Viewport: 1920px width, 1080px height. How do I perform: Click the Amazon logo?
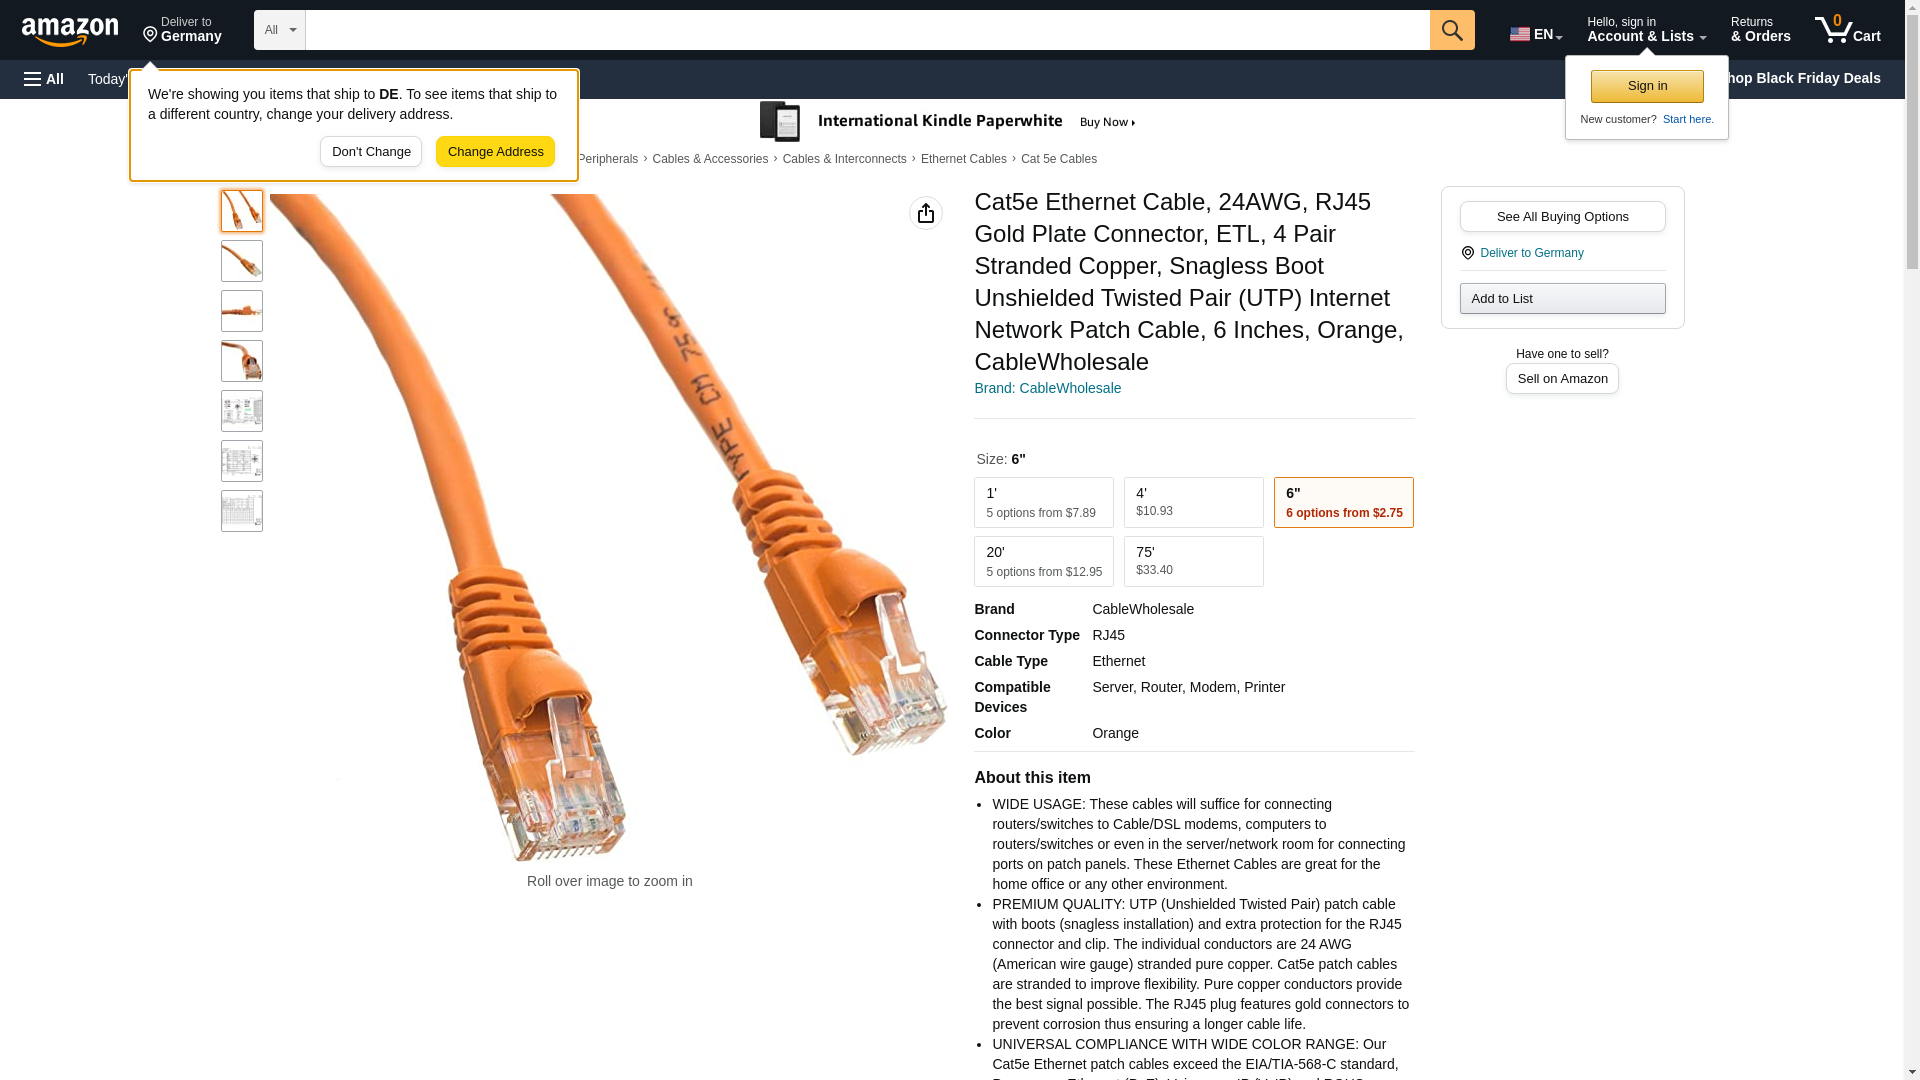70,31
